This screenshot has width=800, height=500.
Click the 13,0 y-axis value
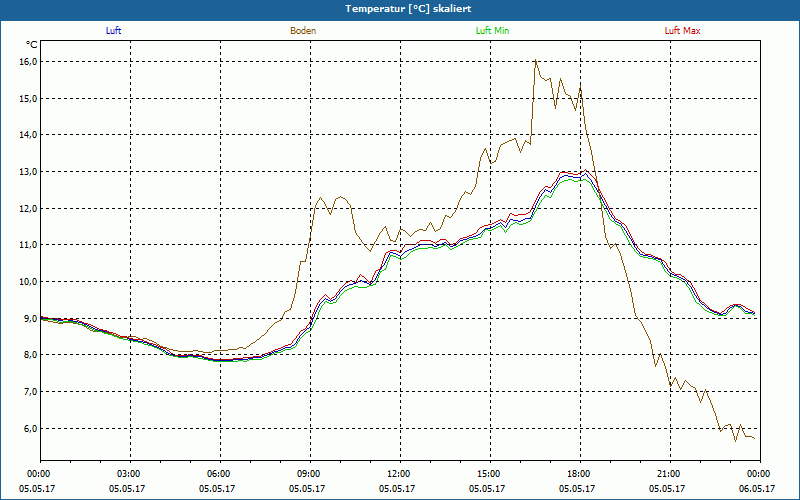click(x=29, y=171)
